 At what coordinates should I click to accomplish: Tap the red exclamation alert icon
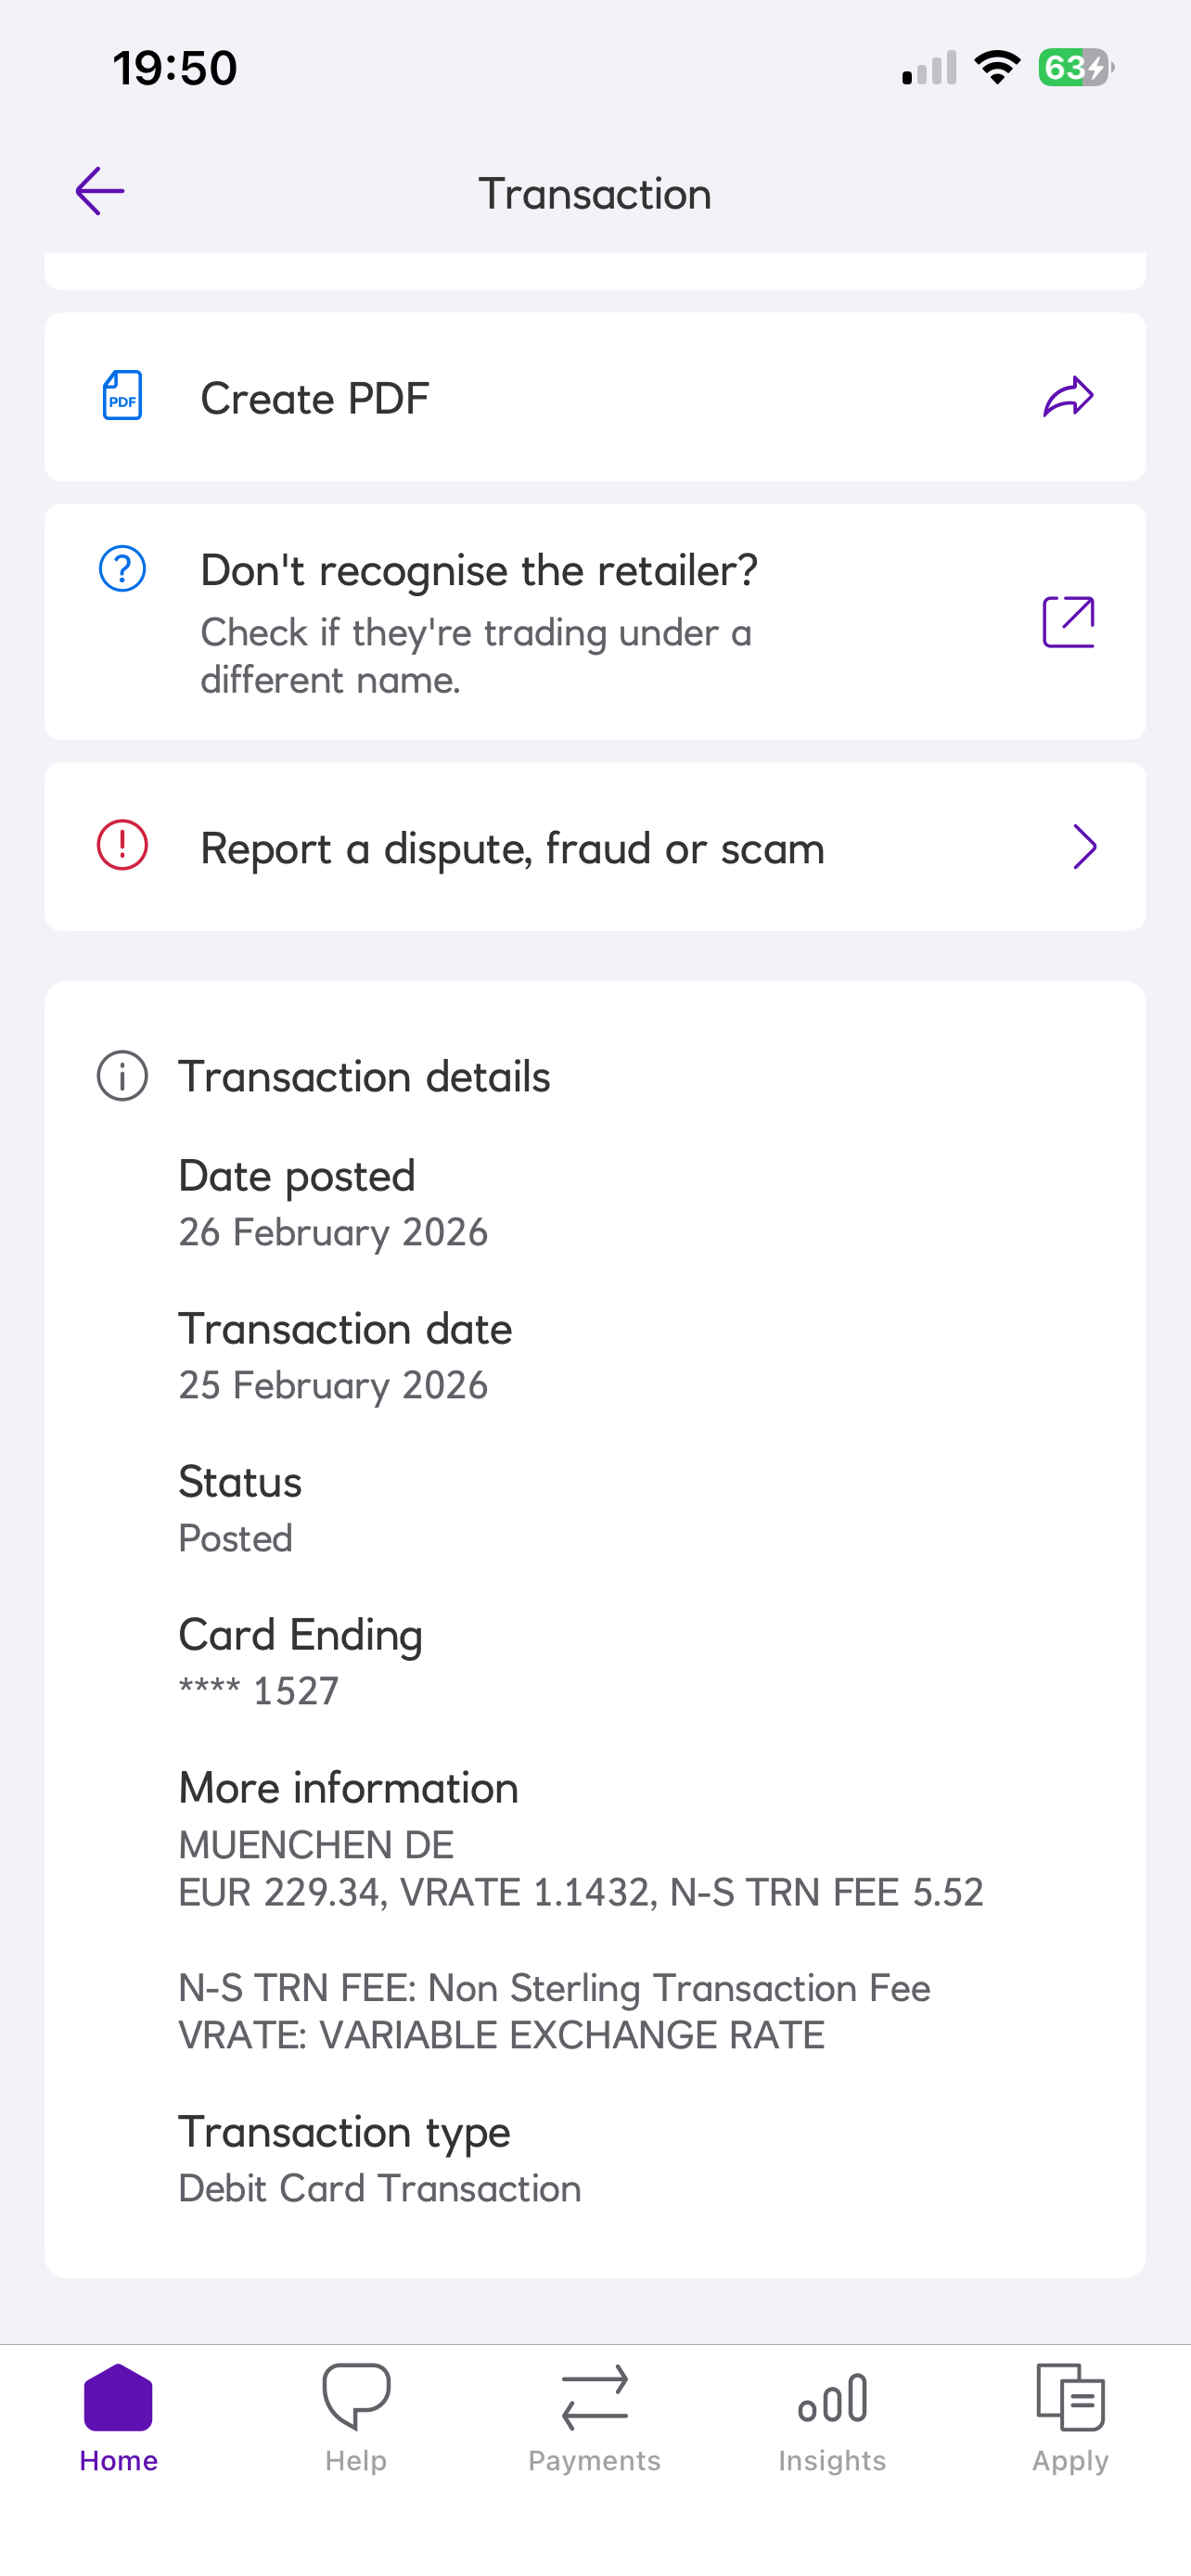click(x=122, y=845)
